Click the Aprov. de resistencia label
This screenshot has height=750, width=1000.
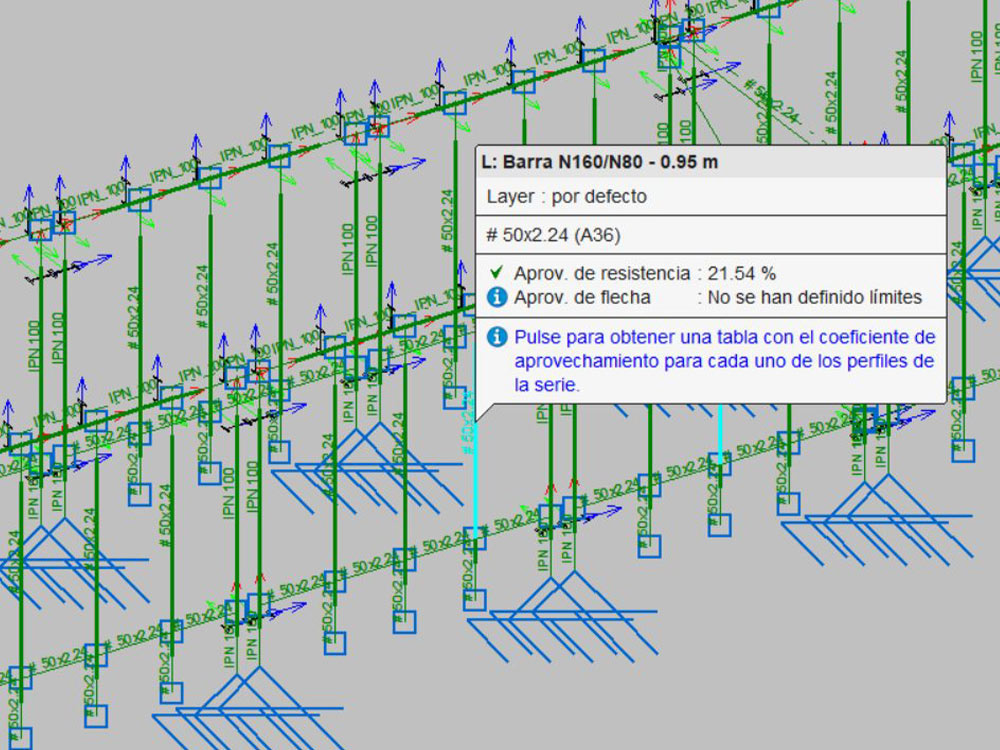pos(601,273)
